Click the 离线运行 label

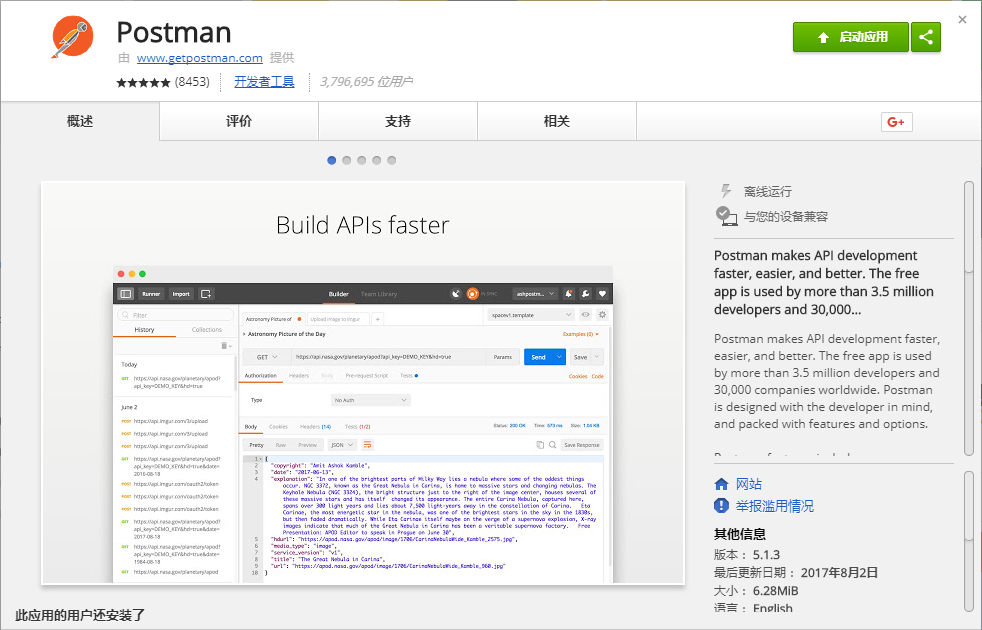768,192
